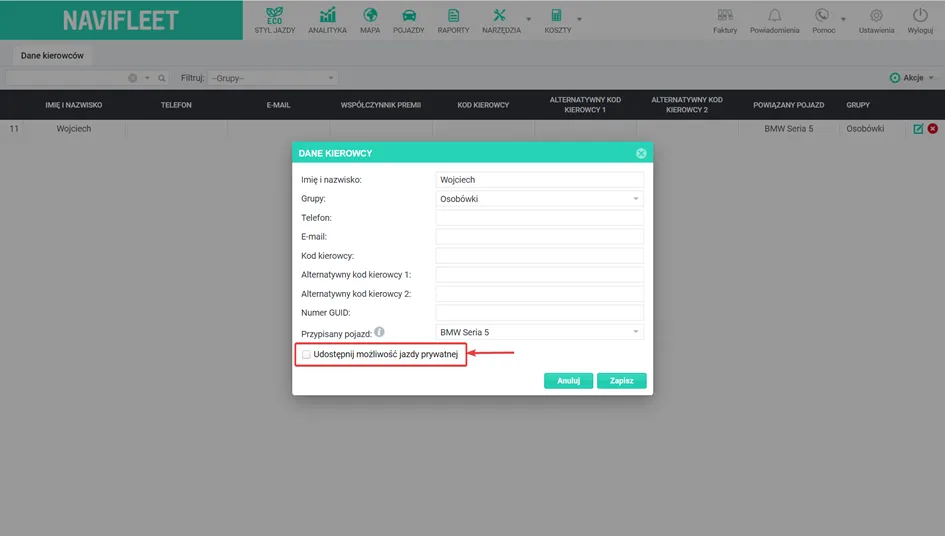This screenshot has height=536, width=945.
Task: Click the Akcje plus icon
Action: pyautogui.click(x=895, y=78)
